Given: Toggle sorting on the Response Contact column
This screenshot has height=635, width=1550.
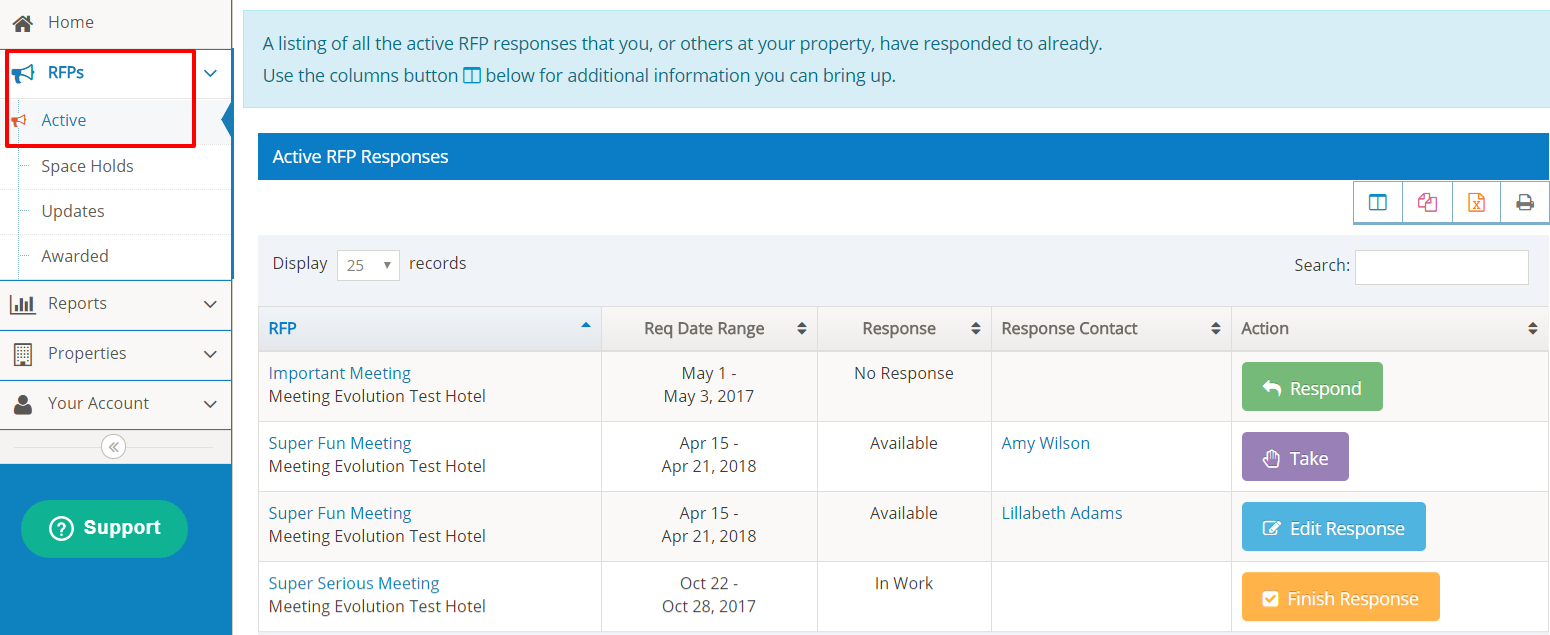Looking at the screenshot, I should click(x=1215, y=328).
